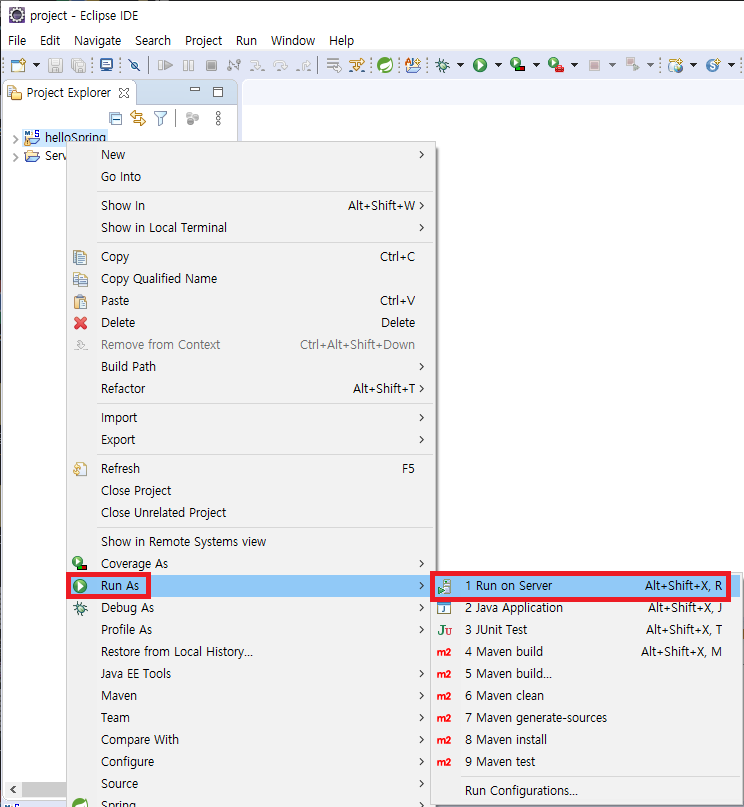Image resolution: width=744 pixels, height=807 pixels.
Task: Open the Window menu
Action: click(x=293, y=41)
